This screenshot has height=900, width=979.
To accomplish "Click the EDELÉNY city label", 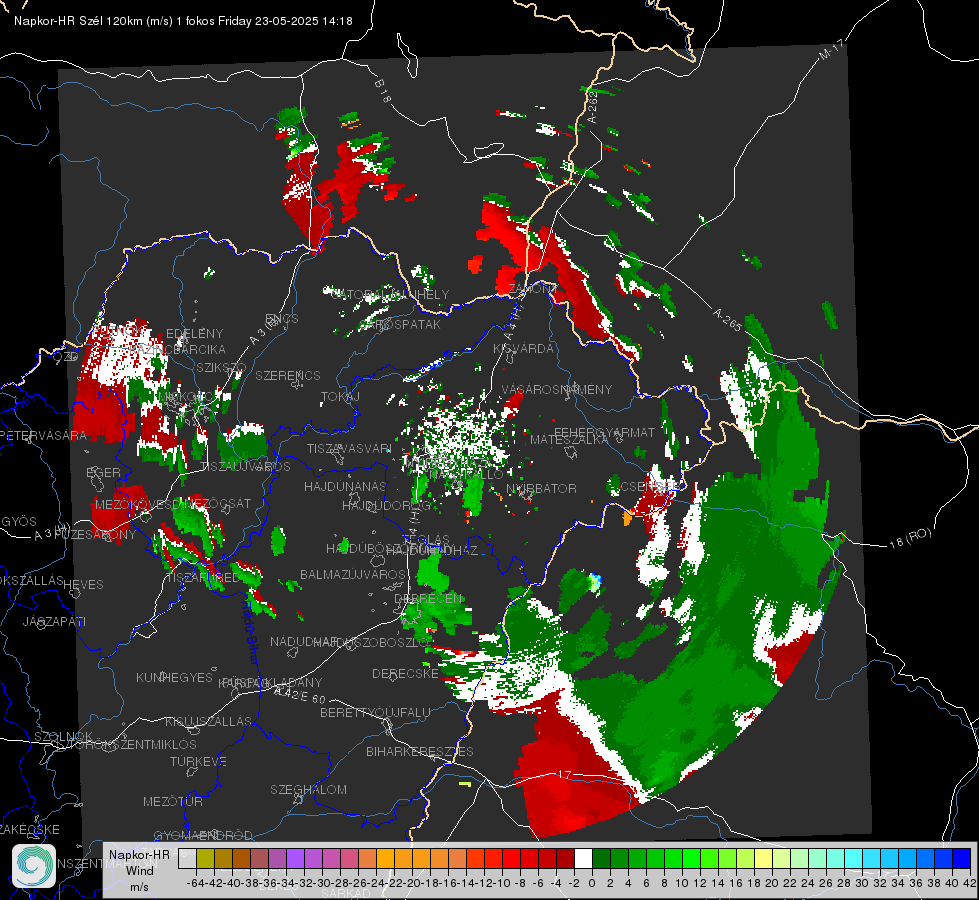I will point(194,334).
